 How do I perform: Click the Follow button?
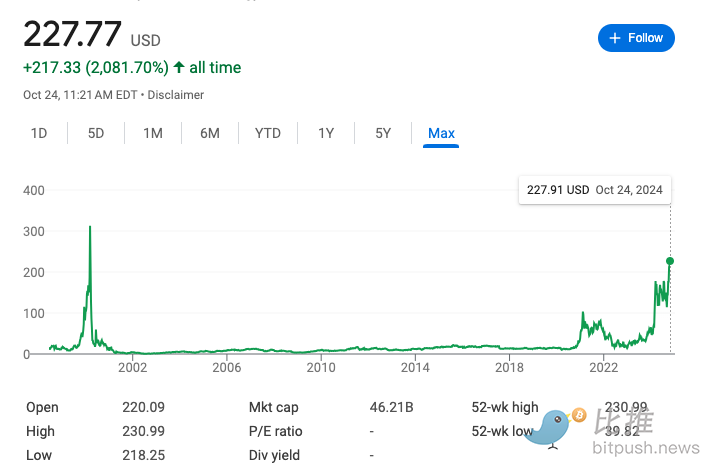point(636,38)
